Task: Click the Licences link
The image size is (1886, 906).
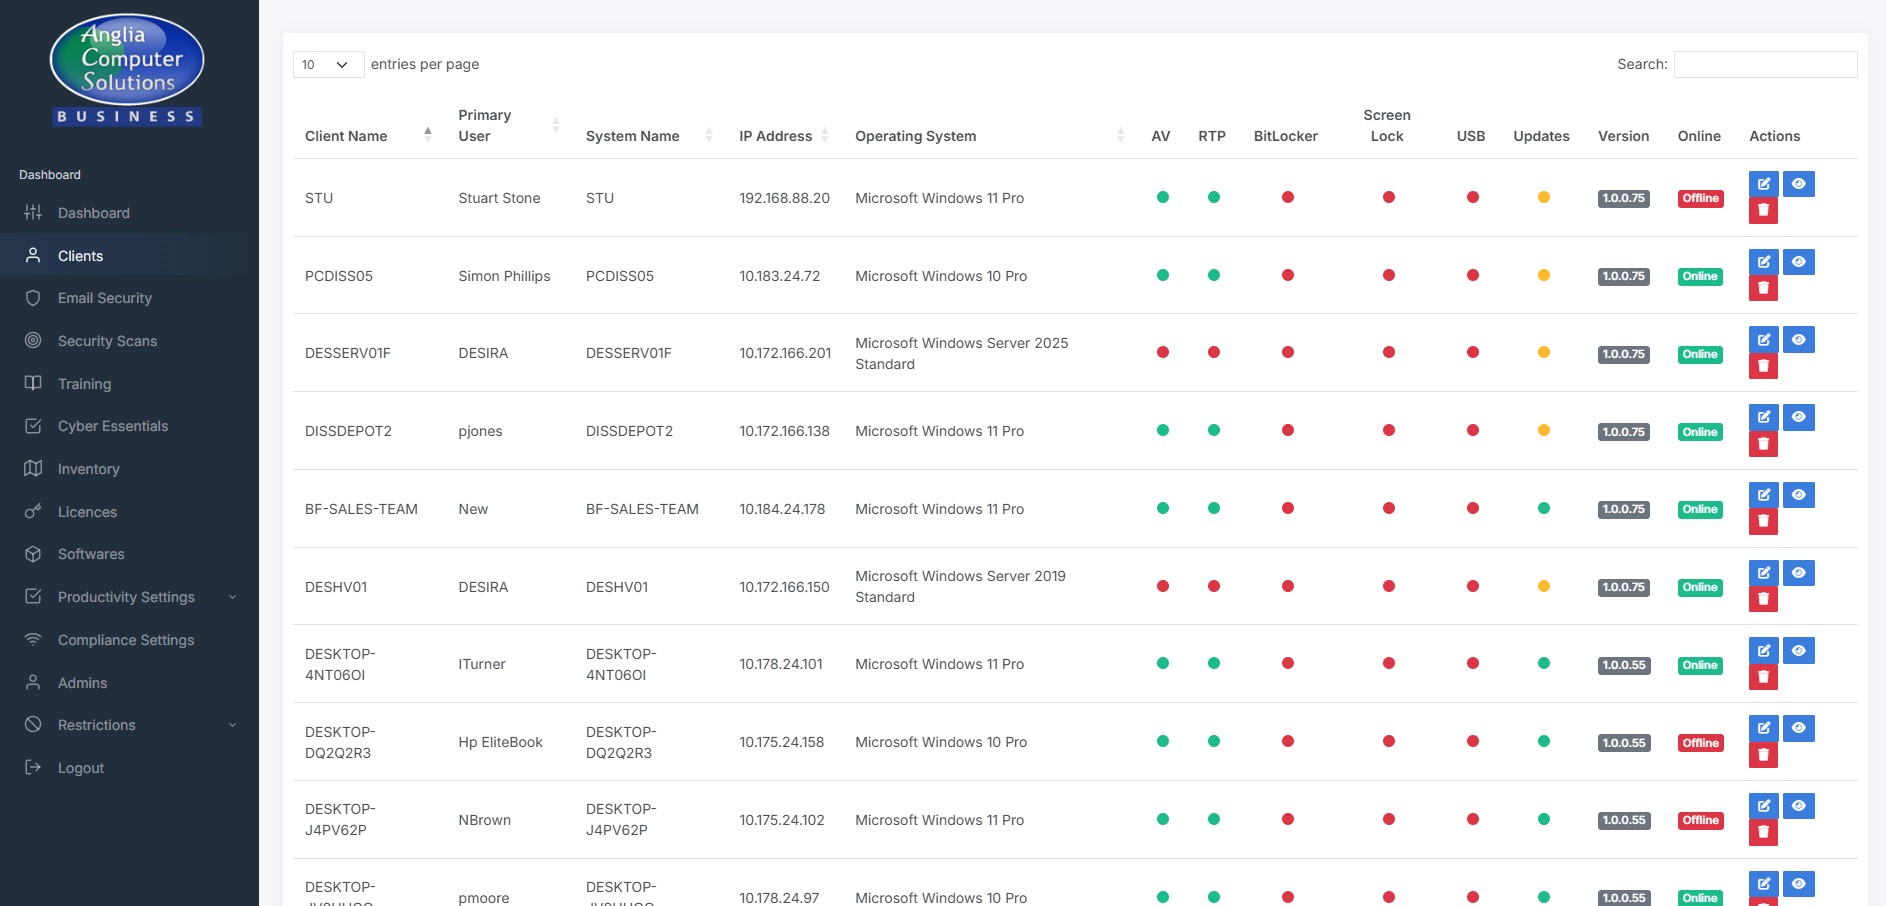Action: [86, 511]
